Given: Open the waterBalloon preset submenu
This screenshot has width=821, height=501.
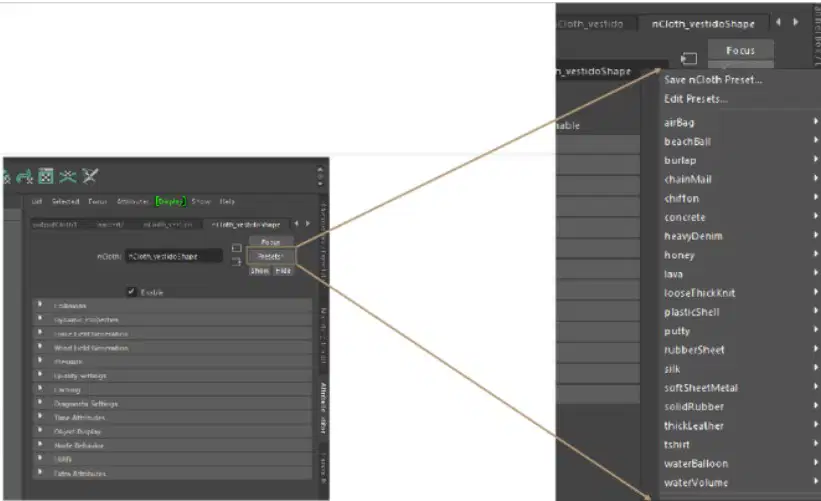Looking at the screenshot, I should tap(740, 463).
